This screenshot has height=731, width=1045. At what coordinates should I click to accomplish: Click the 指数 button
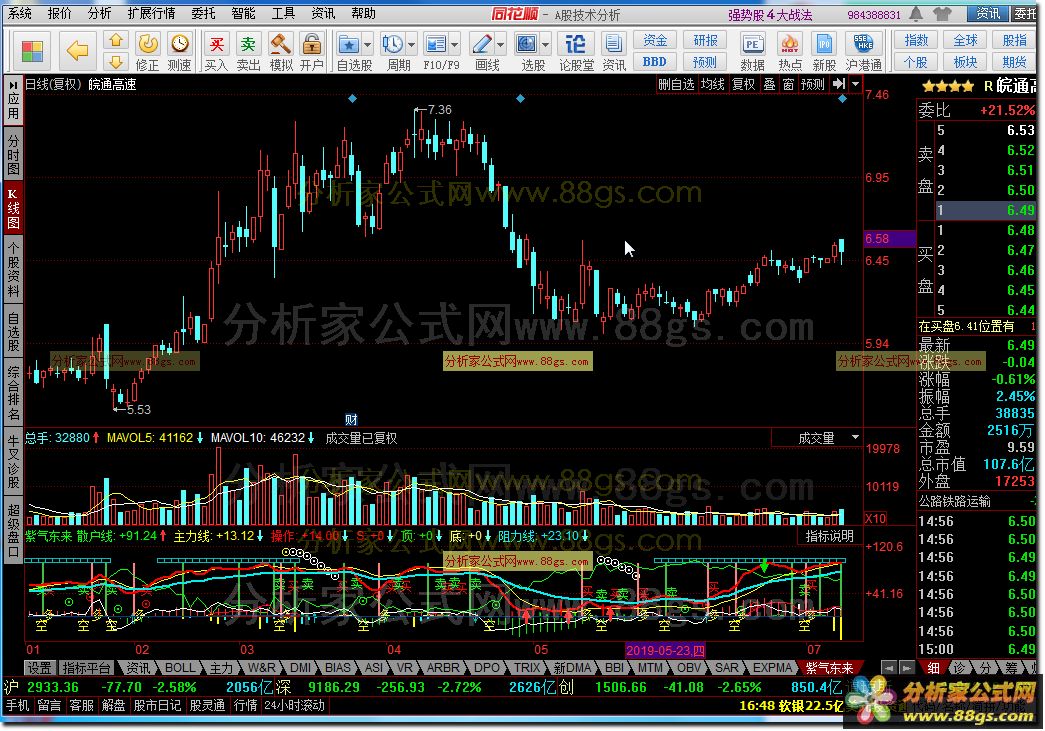point(916,41)
